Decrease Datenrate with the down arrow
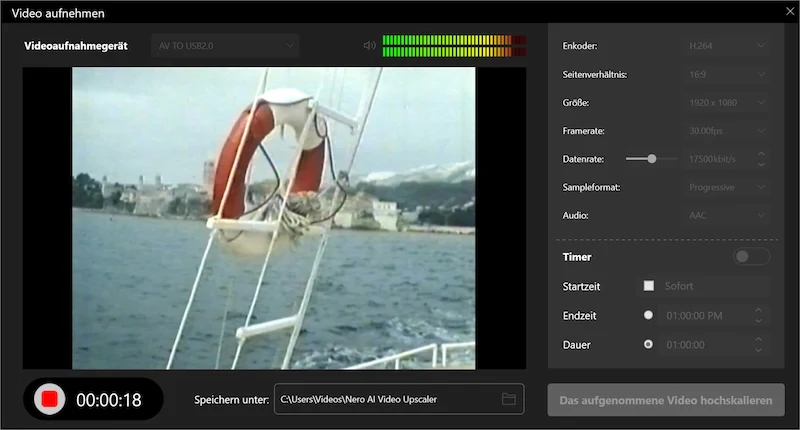Viewport: 800px width, 430px height. tap(761, 164)
